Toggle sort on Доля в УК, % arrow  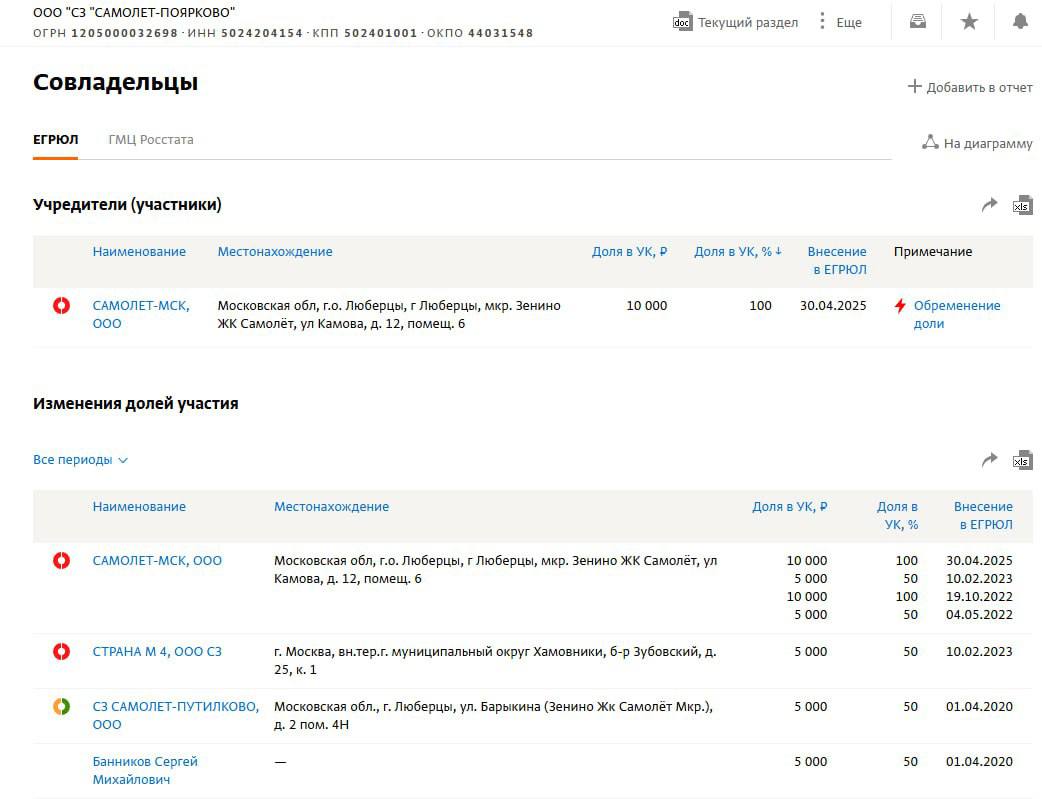click(778, 251)
